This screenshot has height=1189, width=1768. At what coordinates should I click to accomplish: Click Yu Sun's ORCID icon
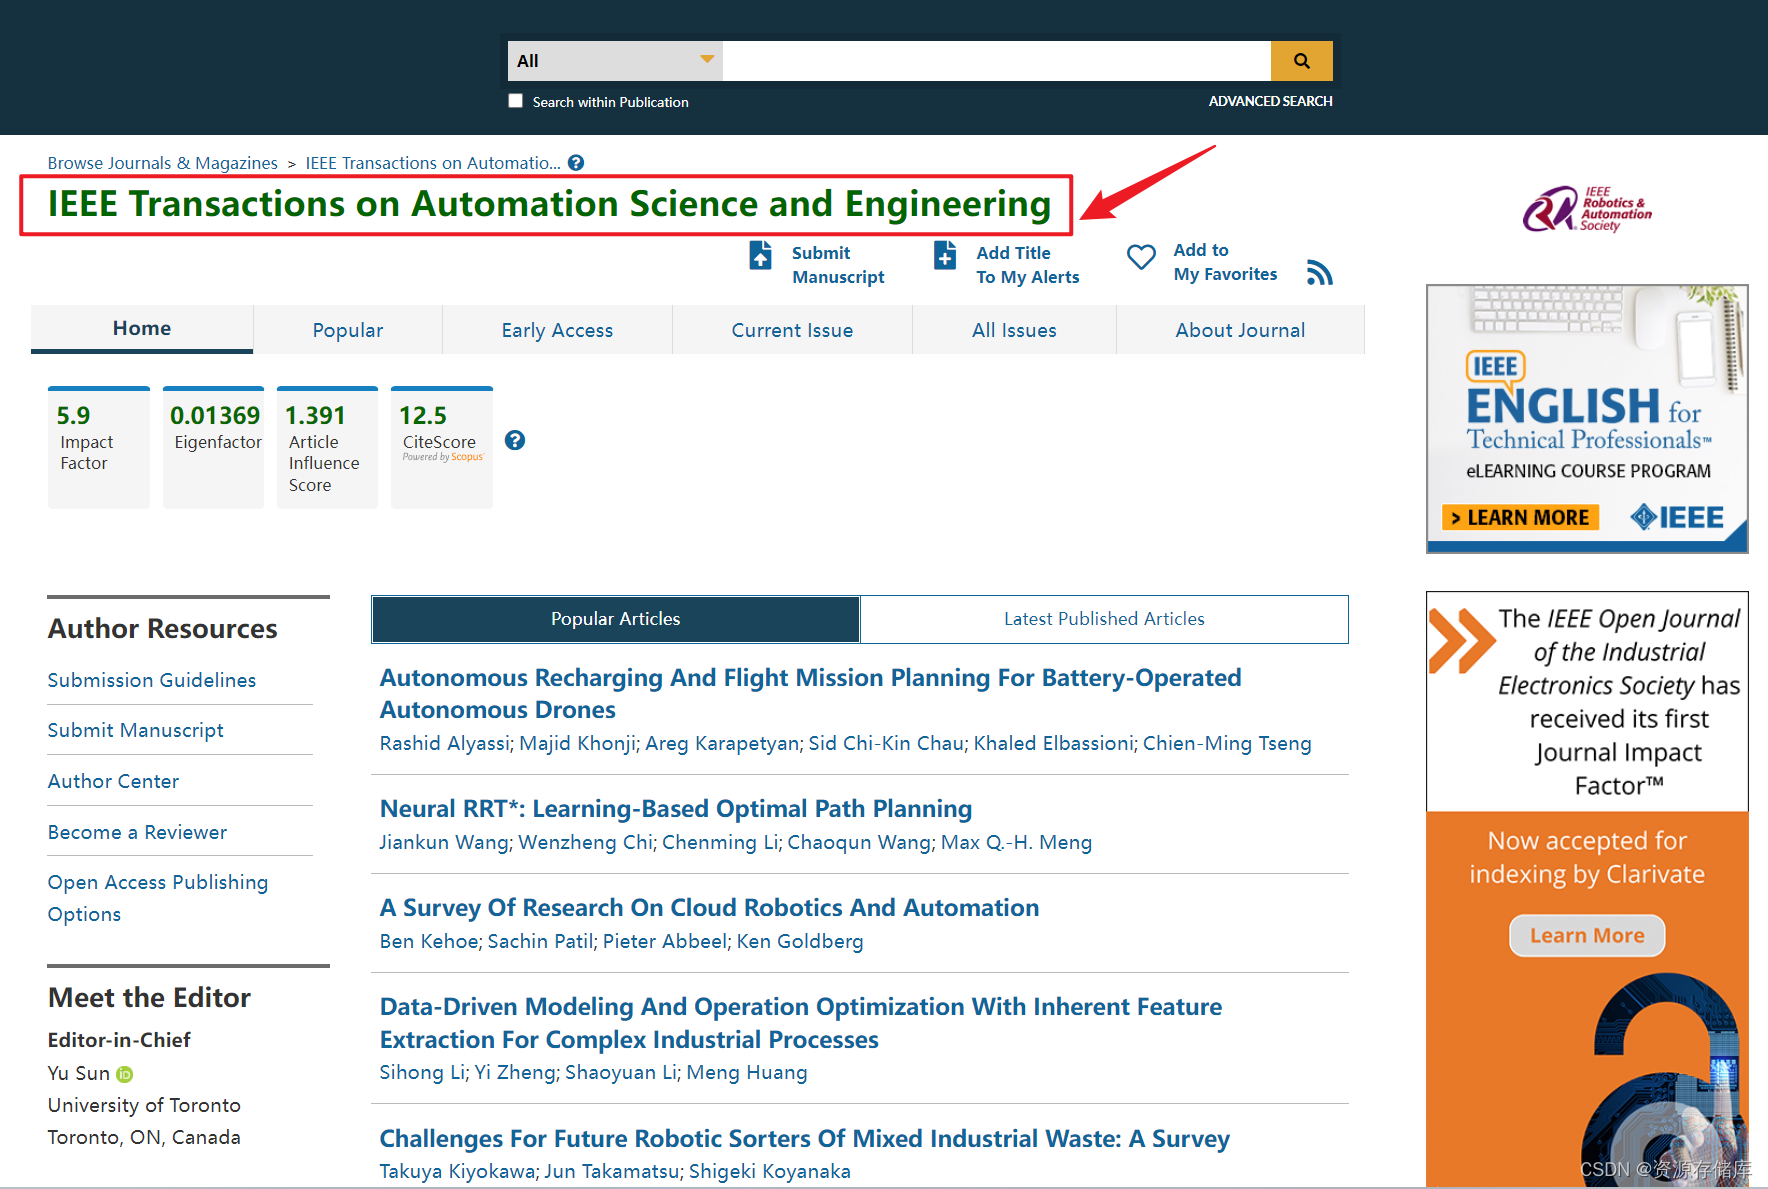[124, 1074]
